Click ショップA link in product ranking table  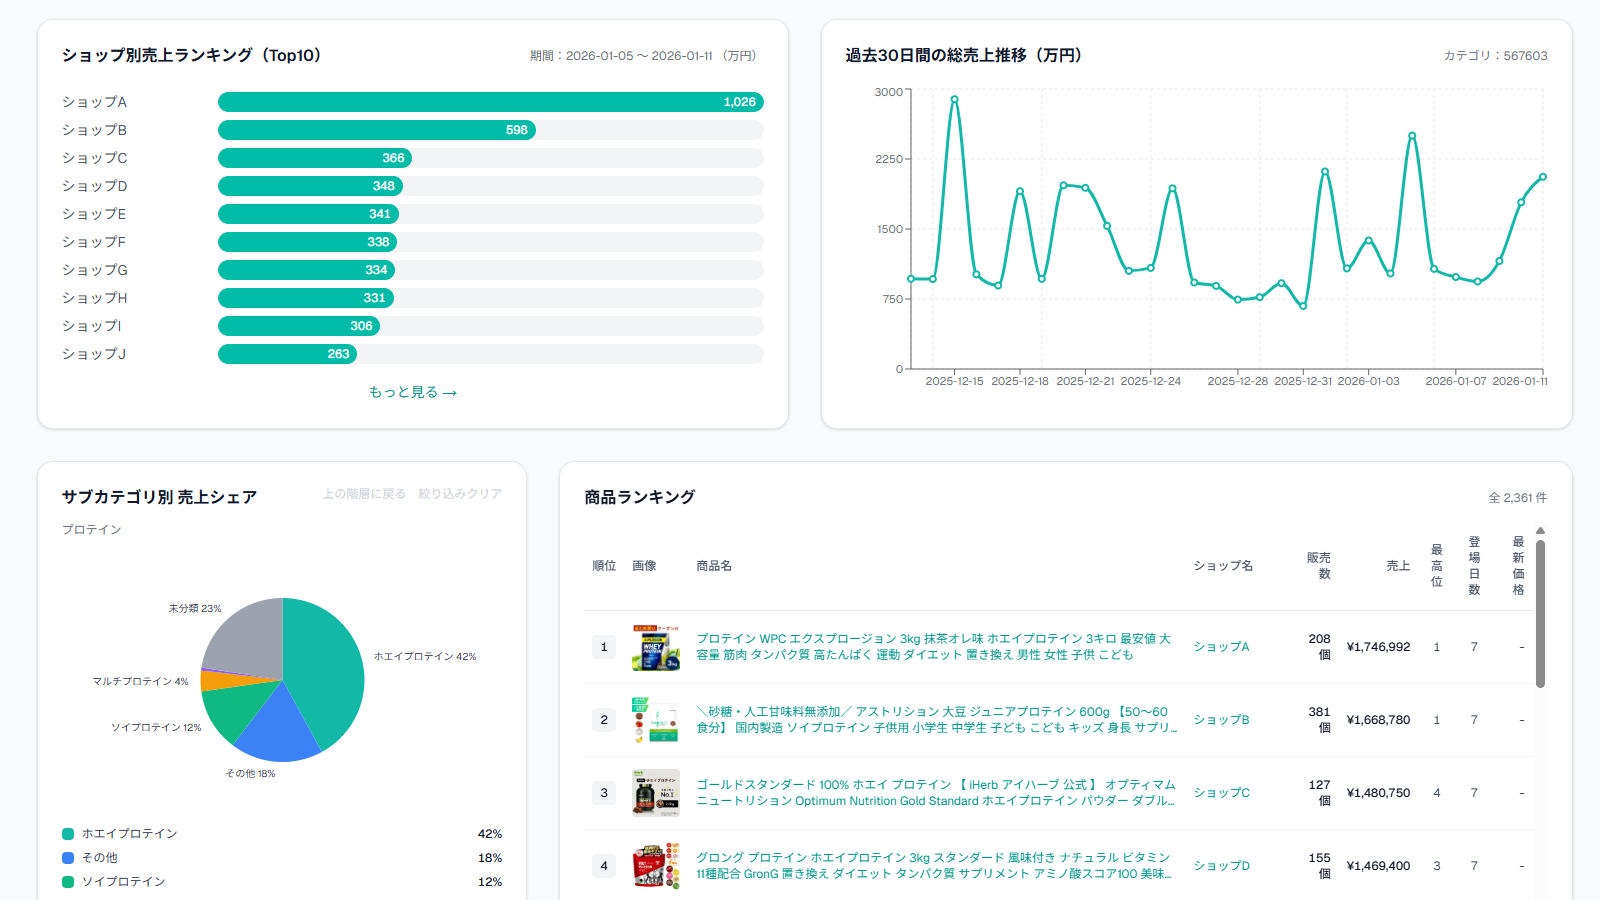pyautogui.click(x=1221, y=647)
